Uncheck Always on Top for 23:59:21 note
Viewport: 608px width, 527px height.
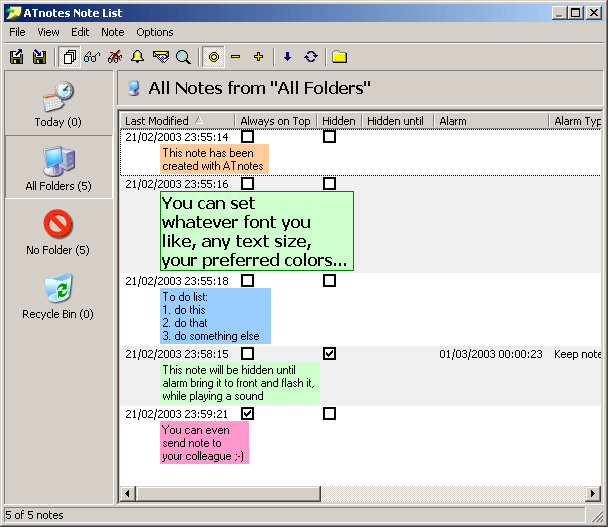tap(247, 413)
